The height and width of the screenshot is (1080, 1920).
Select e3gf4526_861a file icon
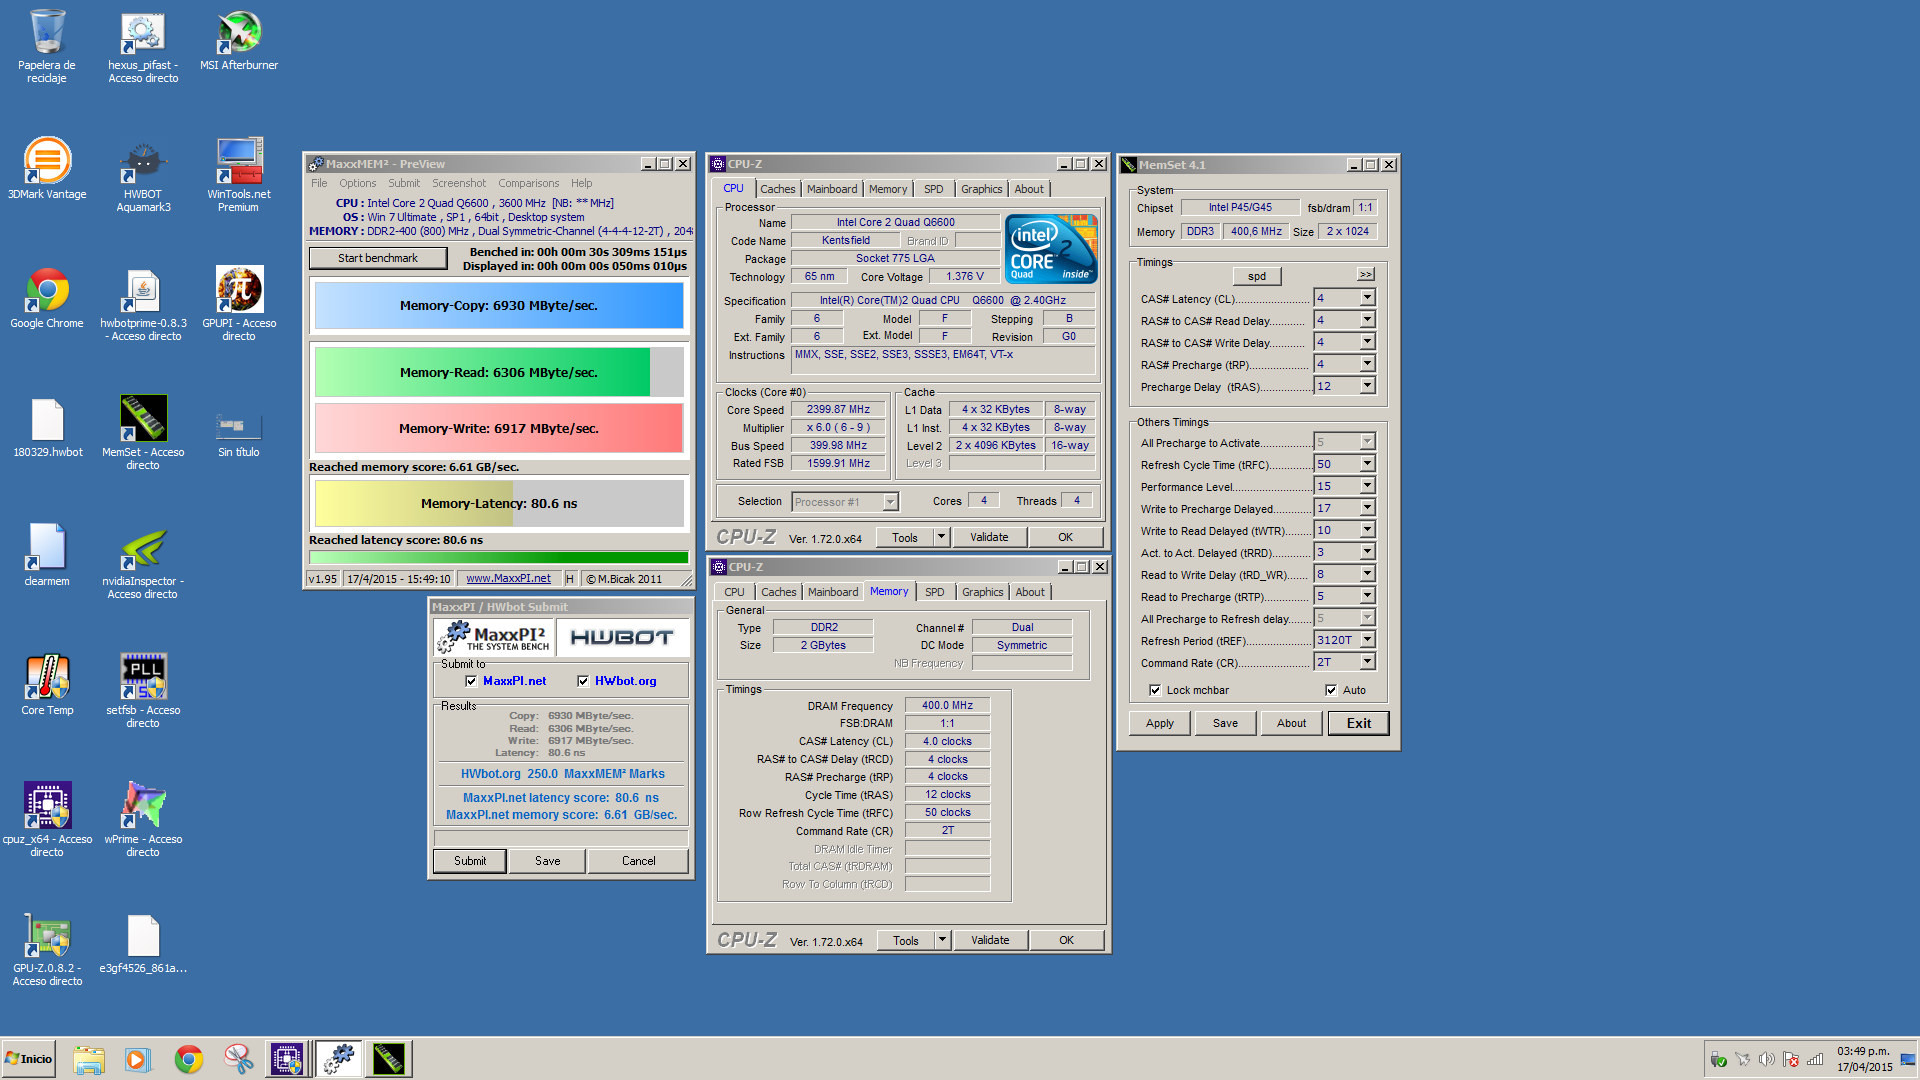pos(143,943)
